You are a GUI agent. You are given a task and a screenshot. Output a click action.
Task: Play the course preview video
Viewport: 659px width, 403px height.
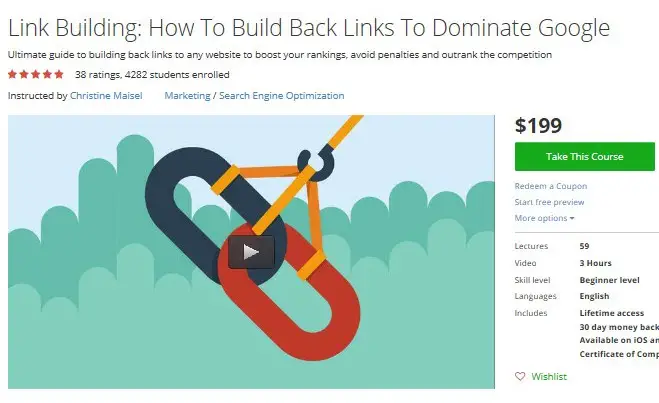click(x=251, y=252)
